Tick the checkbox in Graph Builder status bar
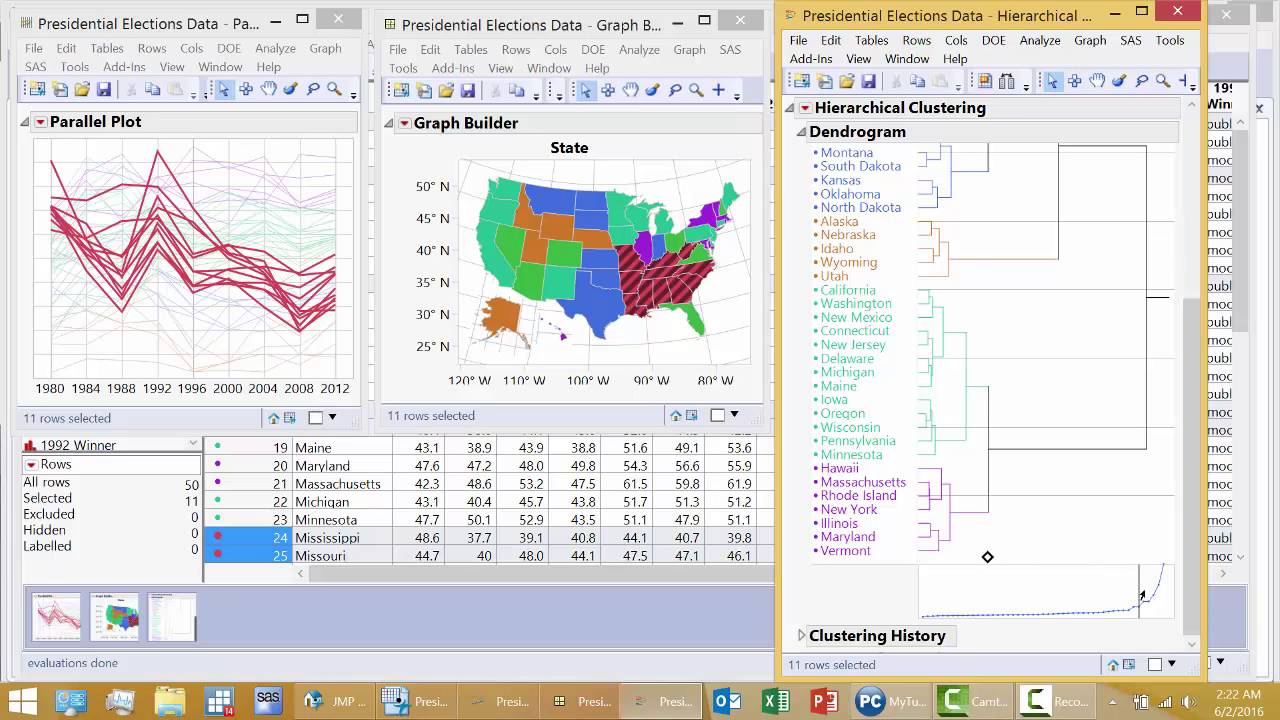The height and width of the screenshot is (720, 1280). coord(718,415)
